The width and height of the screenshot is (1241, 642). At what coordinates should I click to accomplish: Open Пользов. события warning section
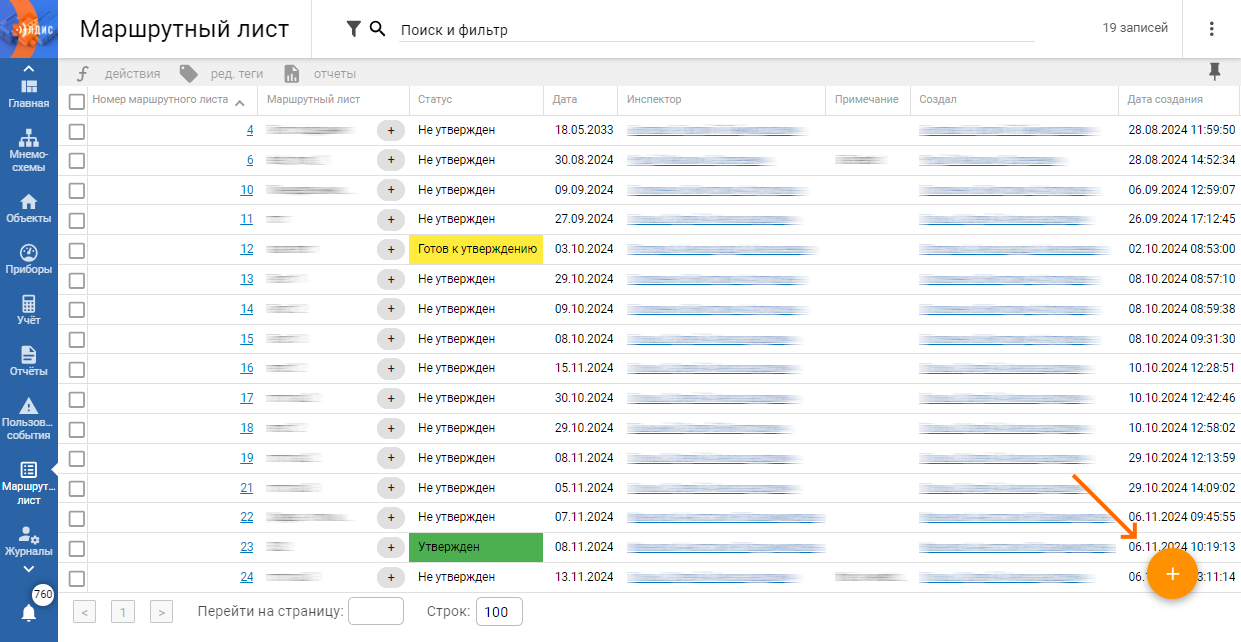click(29, 419)
